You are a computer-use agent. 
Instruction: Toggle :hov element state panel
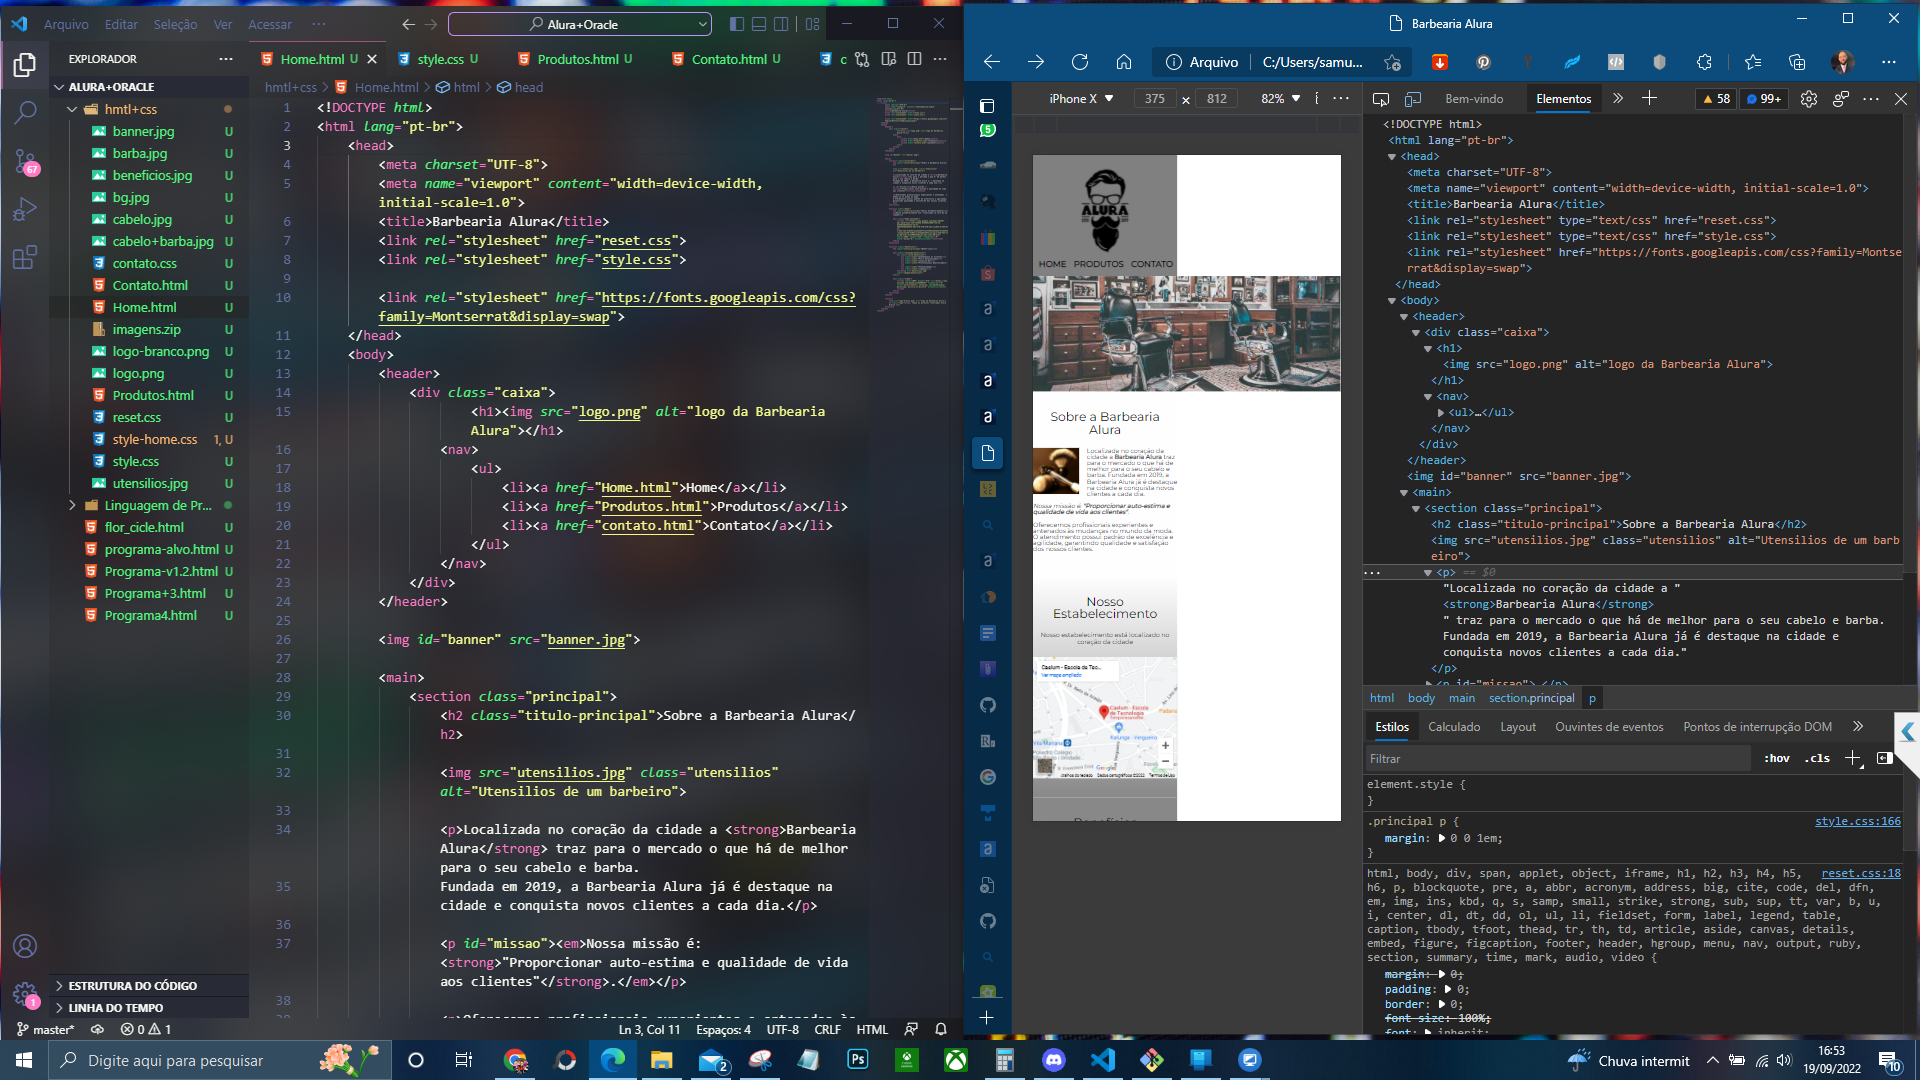click(1777, 758)
